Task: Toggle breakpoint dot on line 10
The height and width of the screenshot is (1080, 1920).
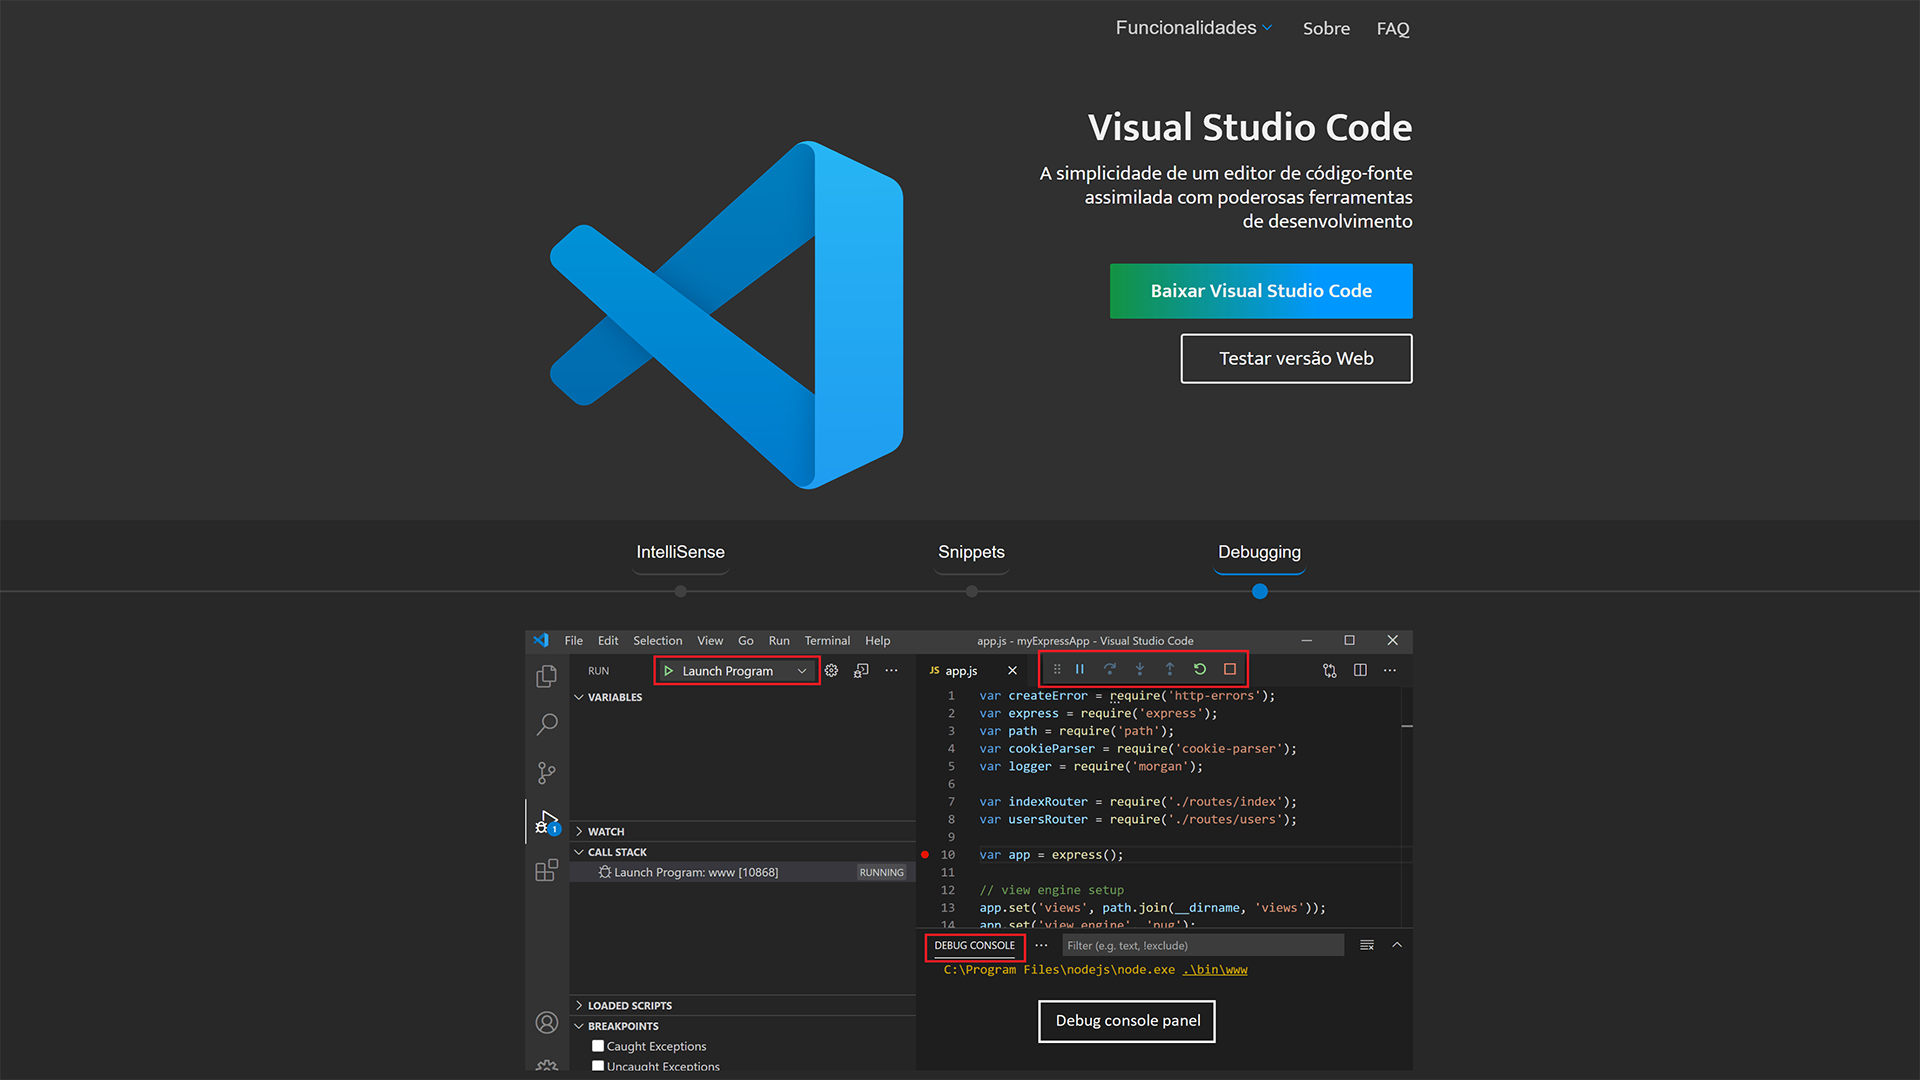Action: (x=925, y=855)
